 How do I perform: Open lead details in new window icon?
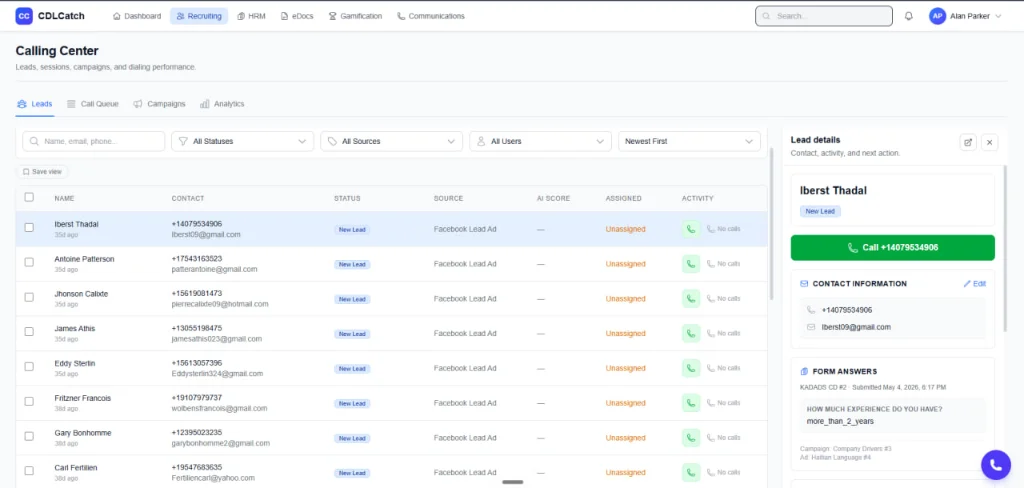pyautogui.click(x=968, y=142)
